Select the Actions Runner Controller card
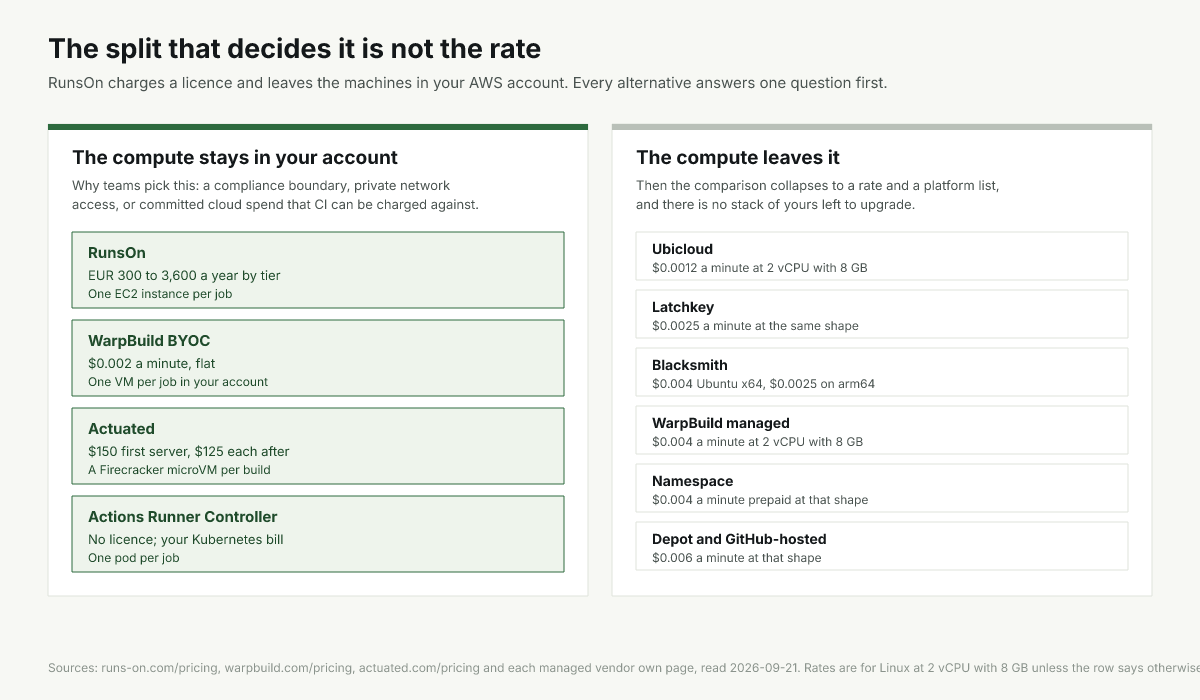1200x700 pixels. 318,534
